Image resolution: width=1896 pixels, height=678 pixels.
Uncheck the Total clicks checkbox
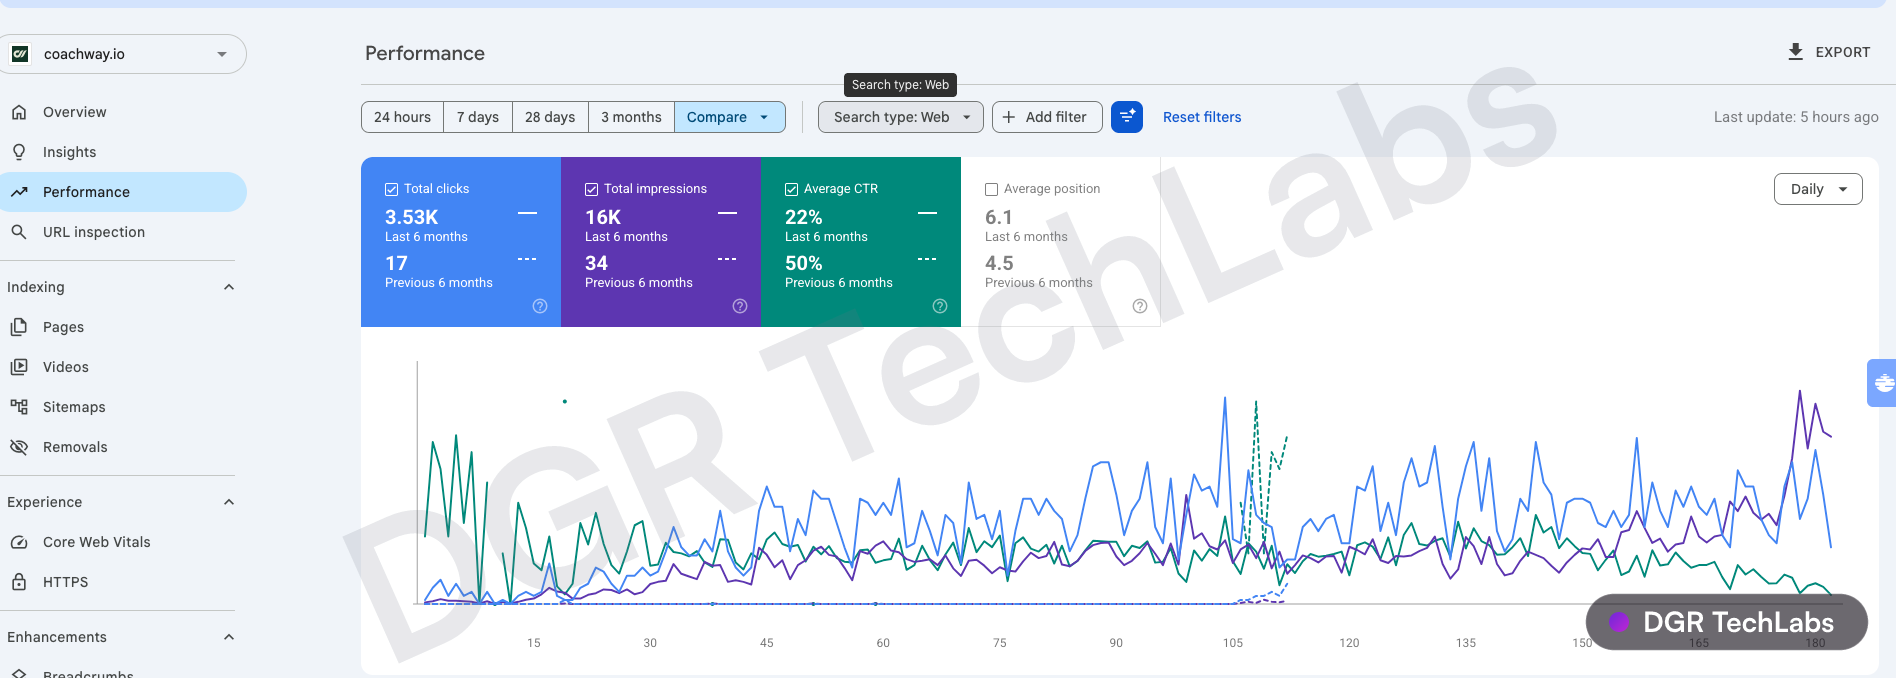click(x=392, y=189)
